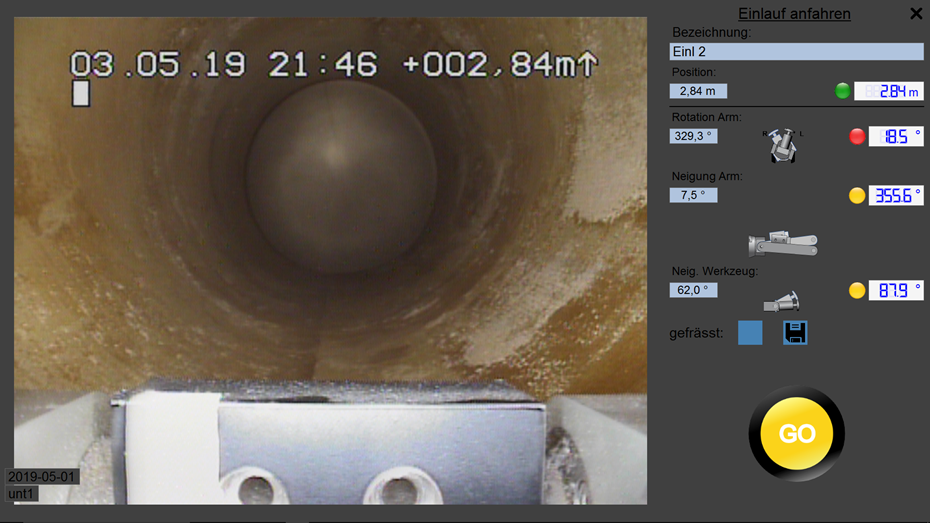Click the yellow Neig. Werkzeug status indicator
The height and width of the screenshot is (523, 930).
[x=857, y=290]
